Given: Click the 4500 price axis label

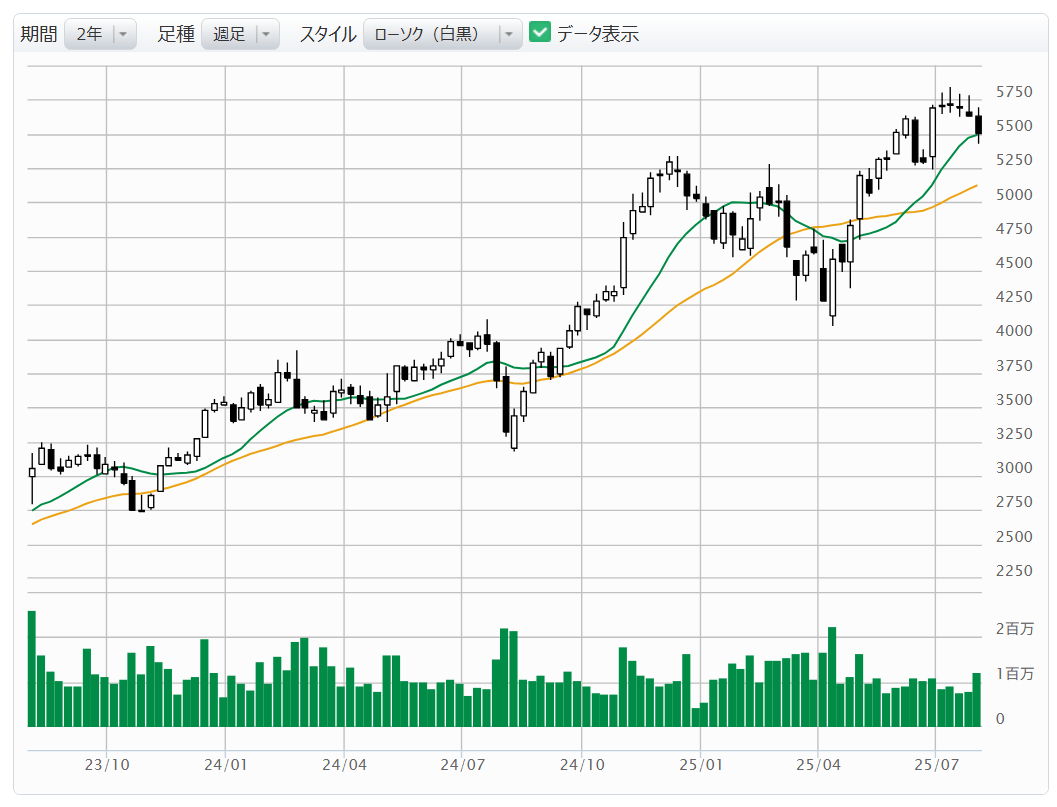Looking at the screenshot, I should [x=1014, y=263].
